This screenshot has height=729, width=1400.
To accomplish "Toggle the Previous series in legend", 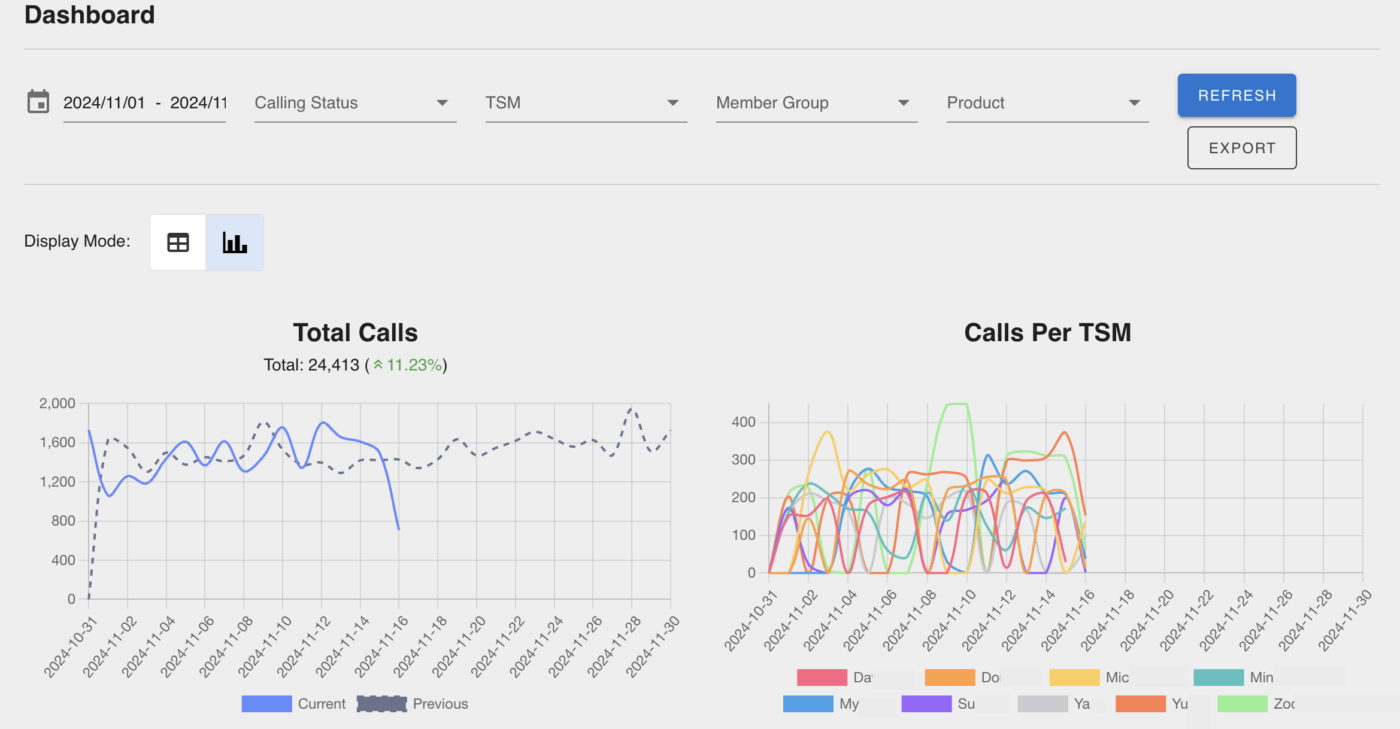I will pos(382,704).
